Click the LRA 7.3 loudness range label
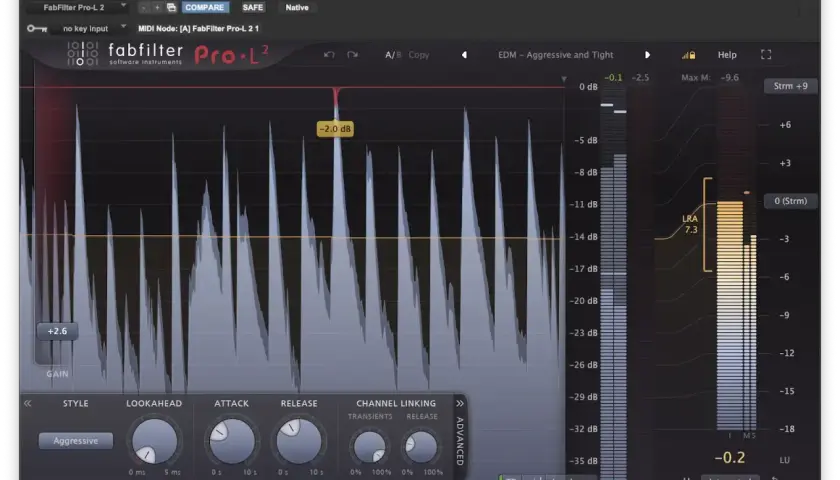The image size is (840, 480). 691,224
